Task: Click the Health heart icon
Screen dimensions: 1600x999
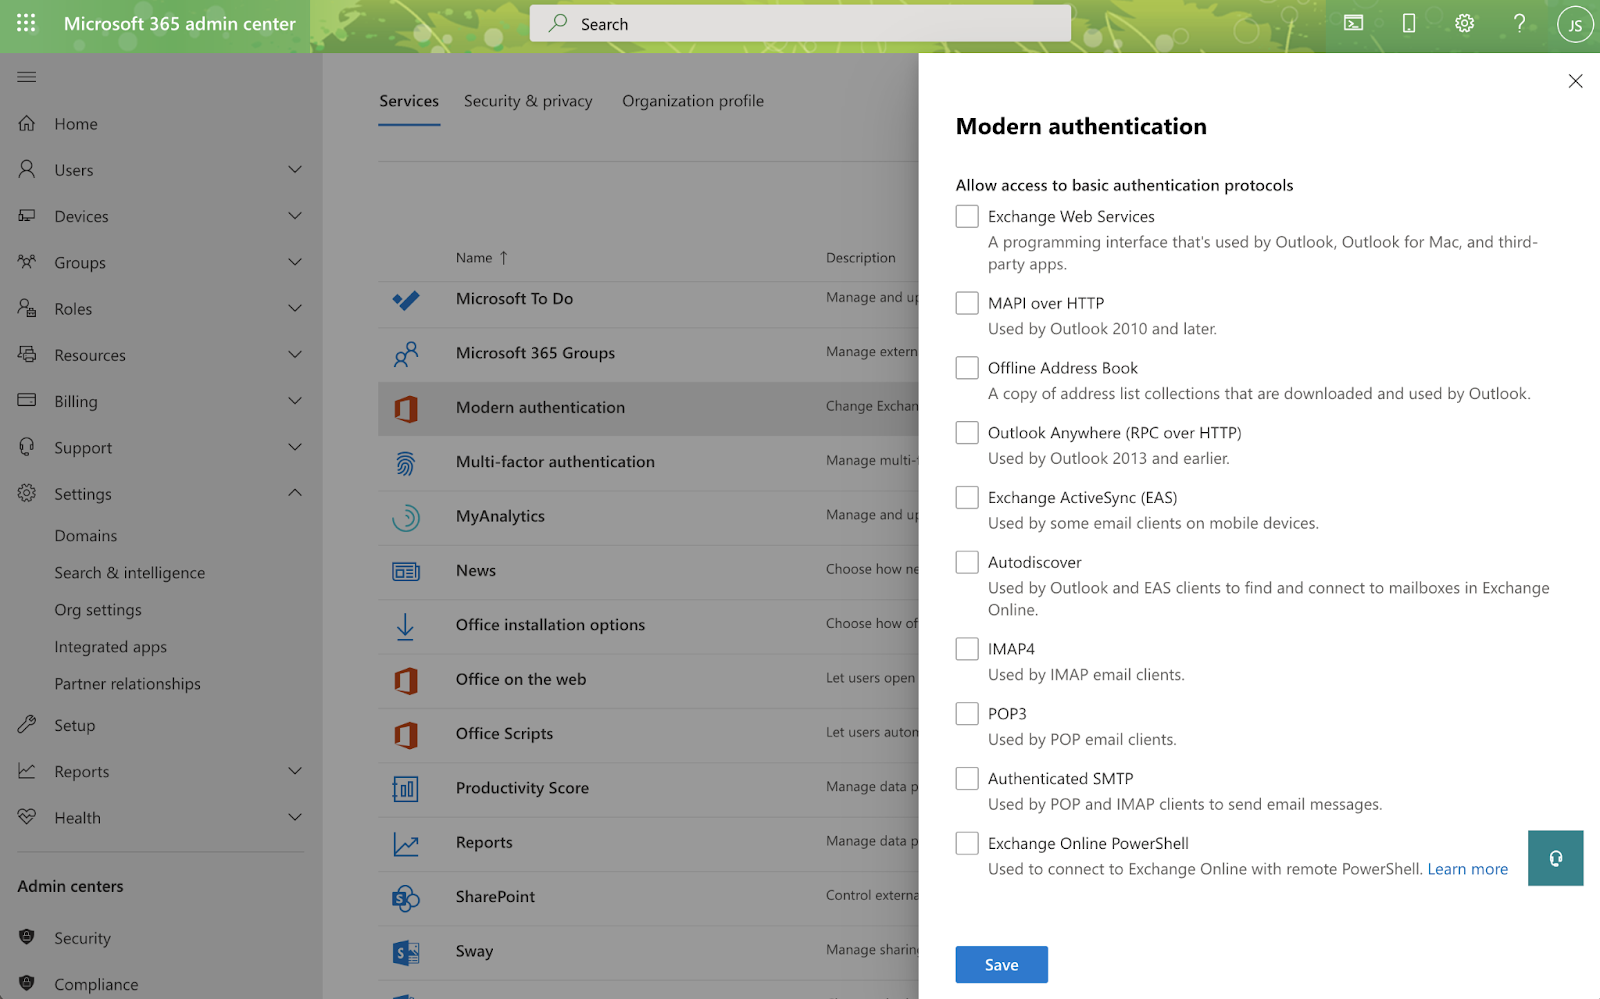Action: [27, 817]
